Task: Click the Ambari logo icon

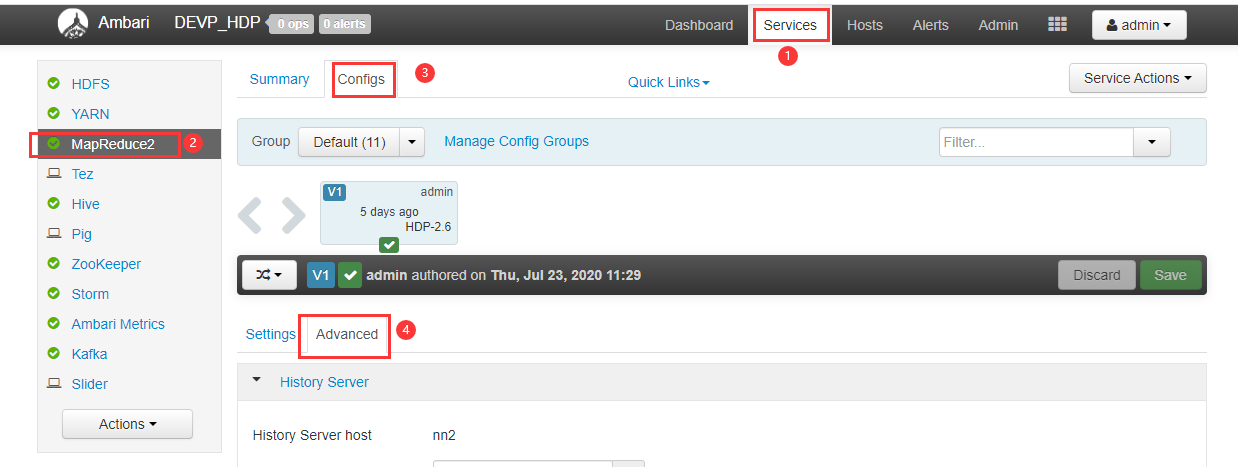Action: [73, 25]
